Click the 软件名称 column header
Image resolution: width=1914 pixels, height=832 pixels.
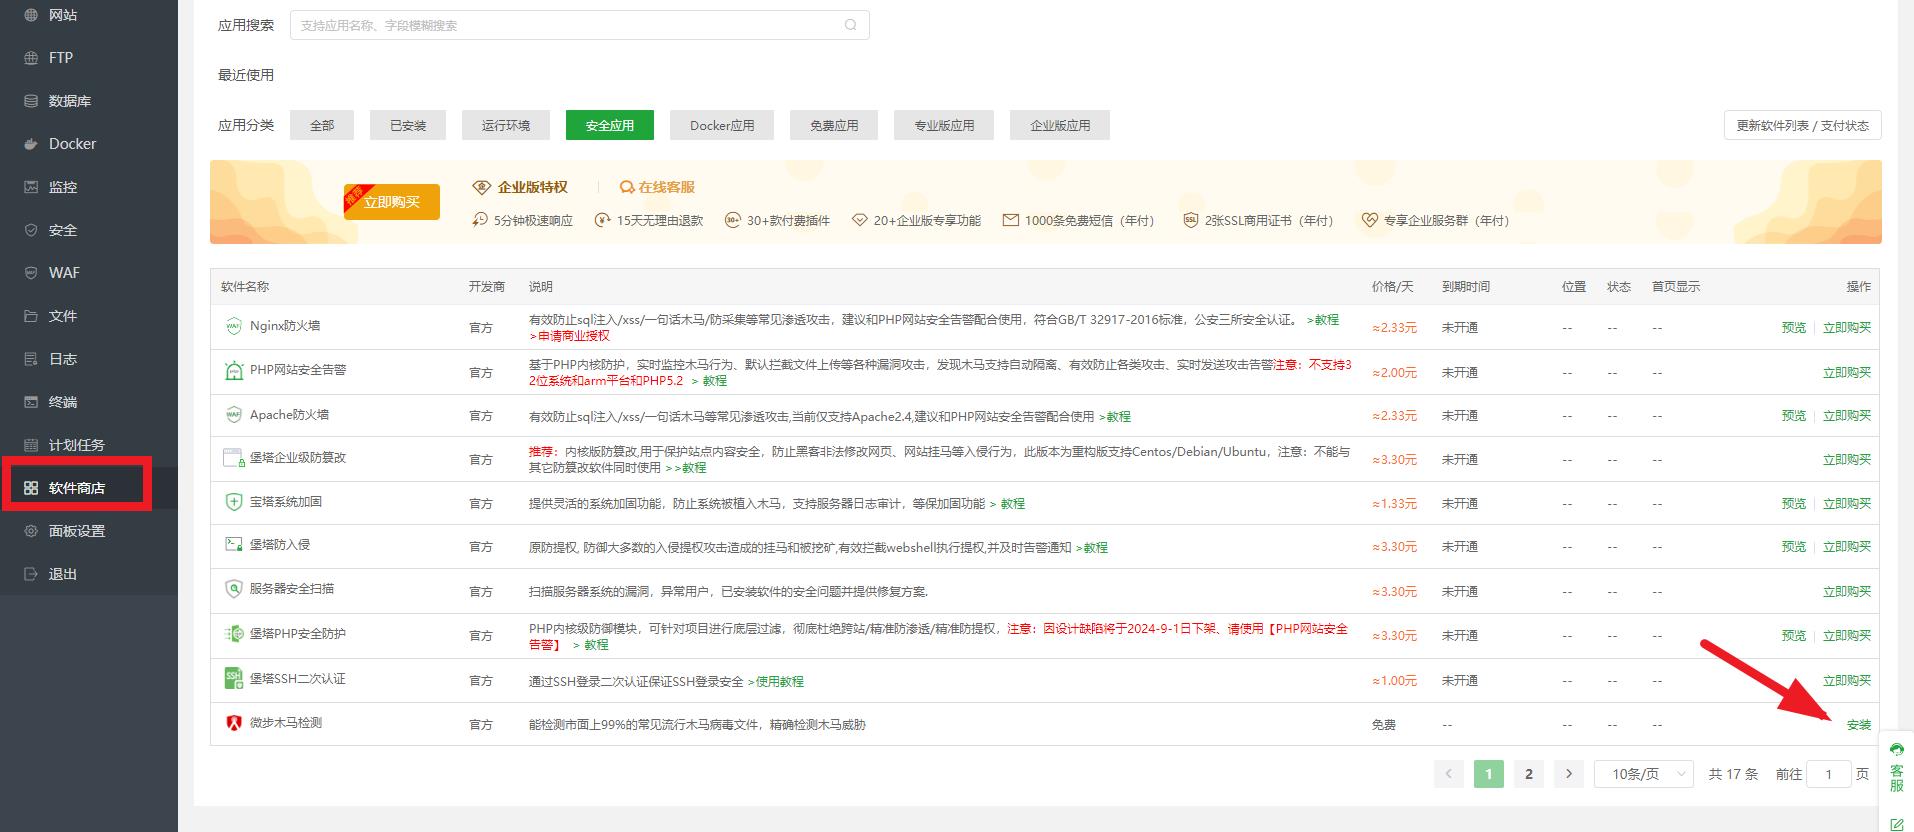click(245, 287)
